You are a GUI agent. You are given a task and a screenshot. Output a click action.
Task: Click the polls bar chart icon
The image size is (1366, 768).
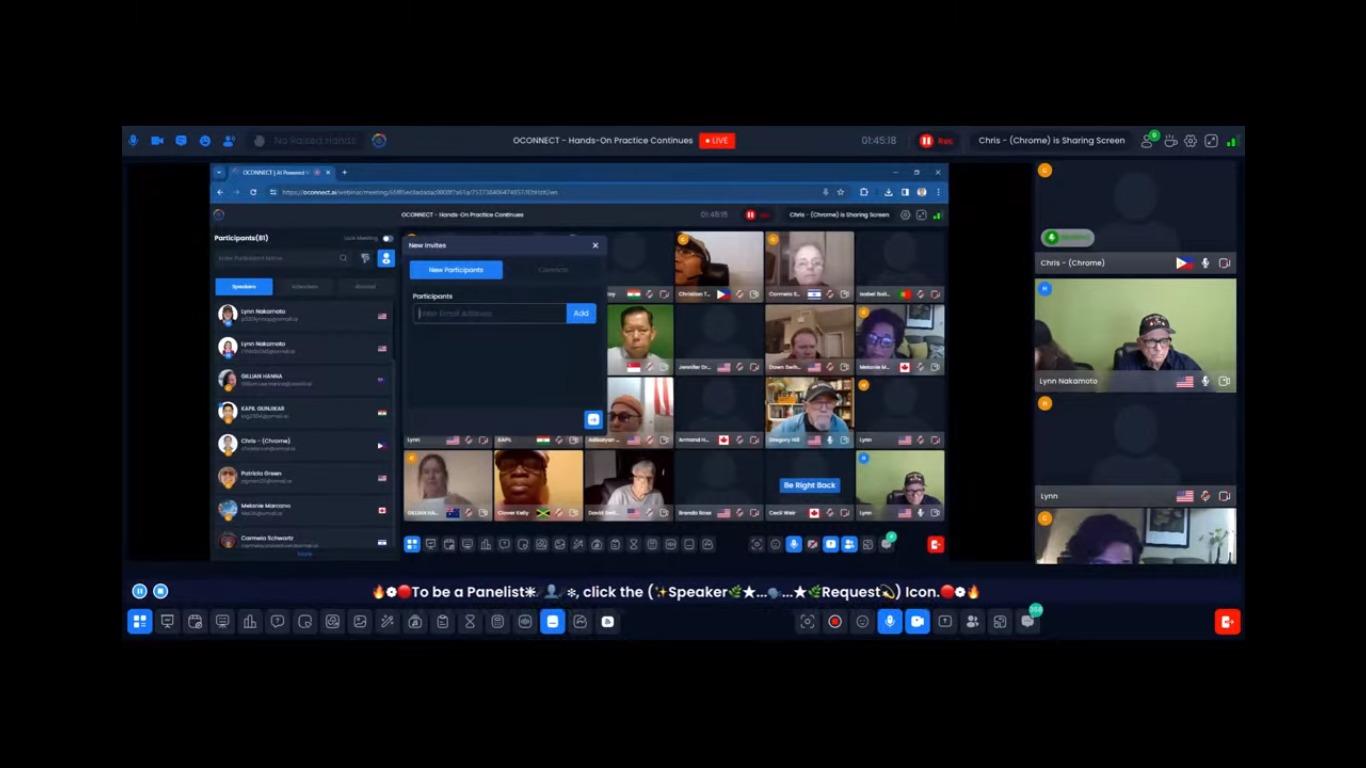click(x=250, y=622)
